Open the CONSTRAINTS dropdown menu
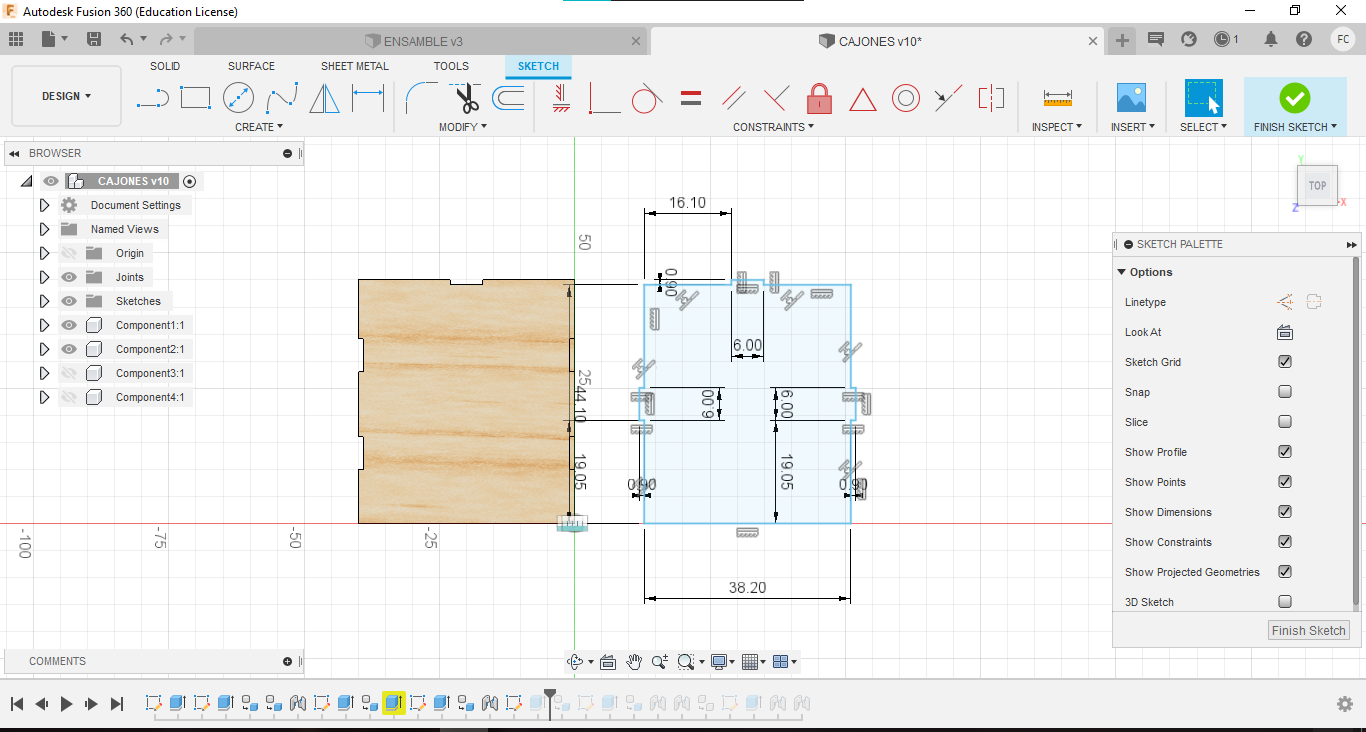The height and width of the screenshot is (732, 1366). coord(773,127)
